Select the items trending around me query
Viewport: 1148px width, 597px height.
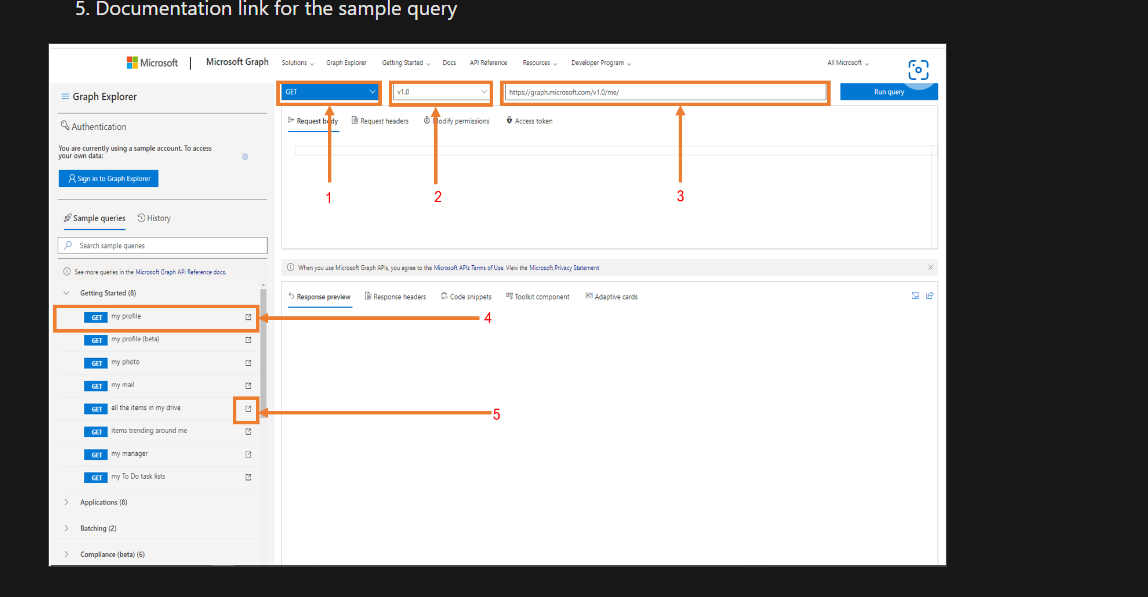(x=158, y=431)
